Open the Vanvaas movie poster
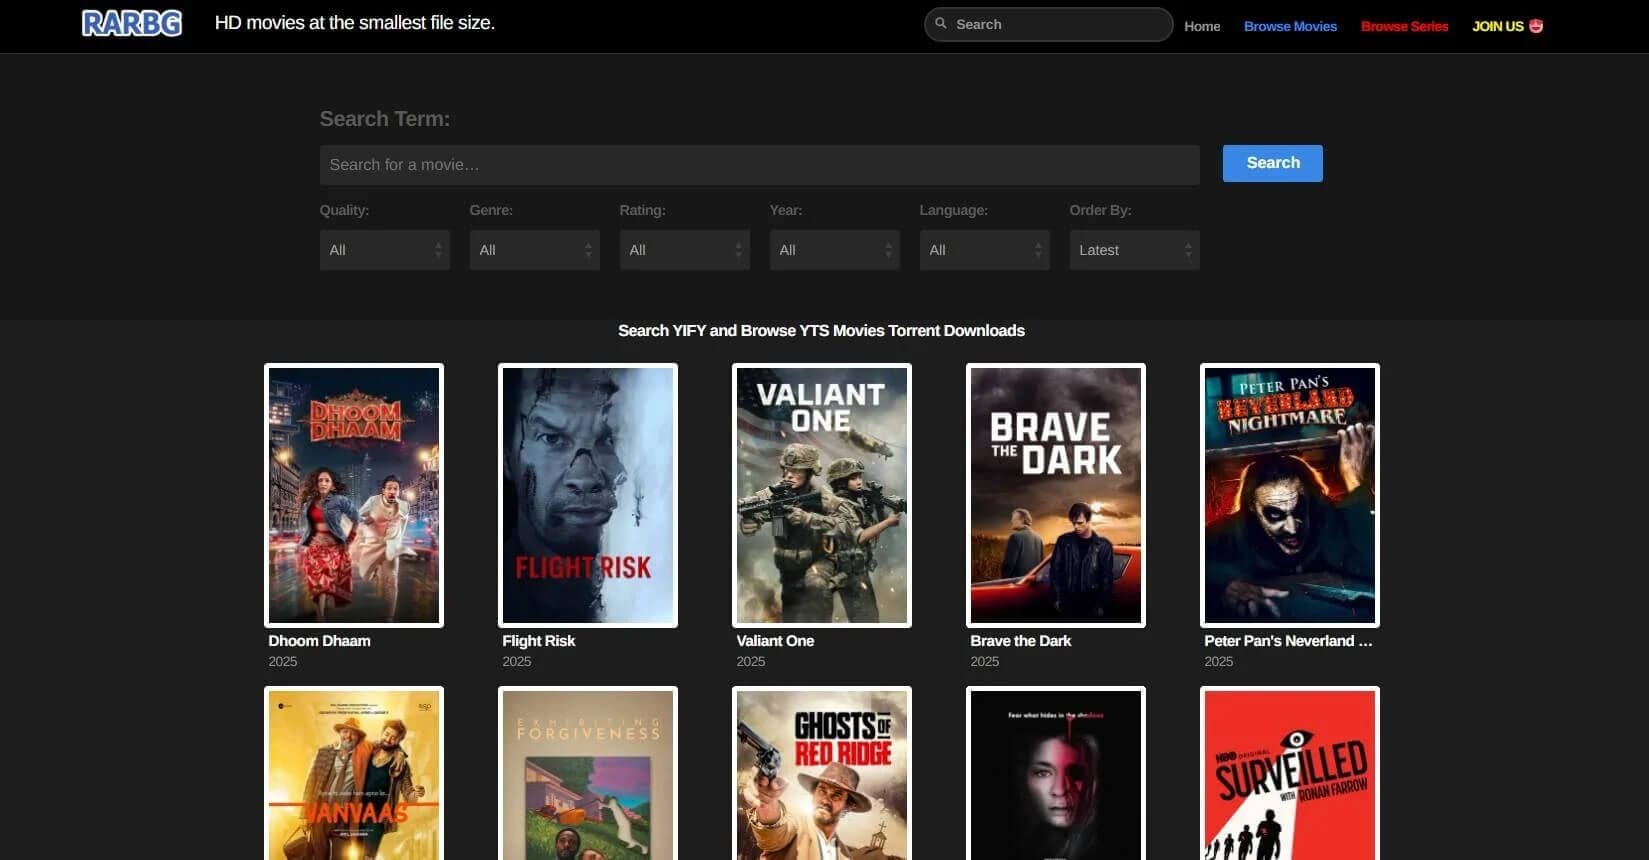The width and height of the screenshot is (1649, 860). (x=354, y=773)
